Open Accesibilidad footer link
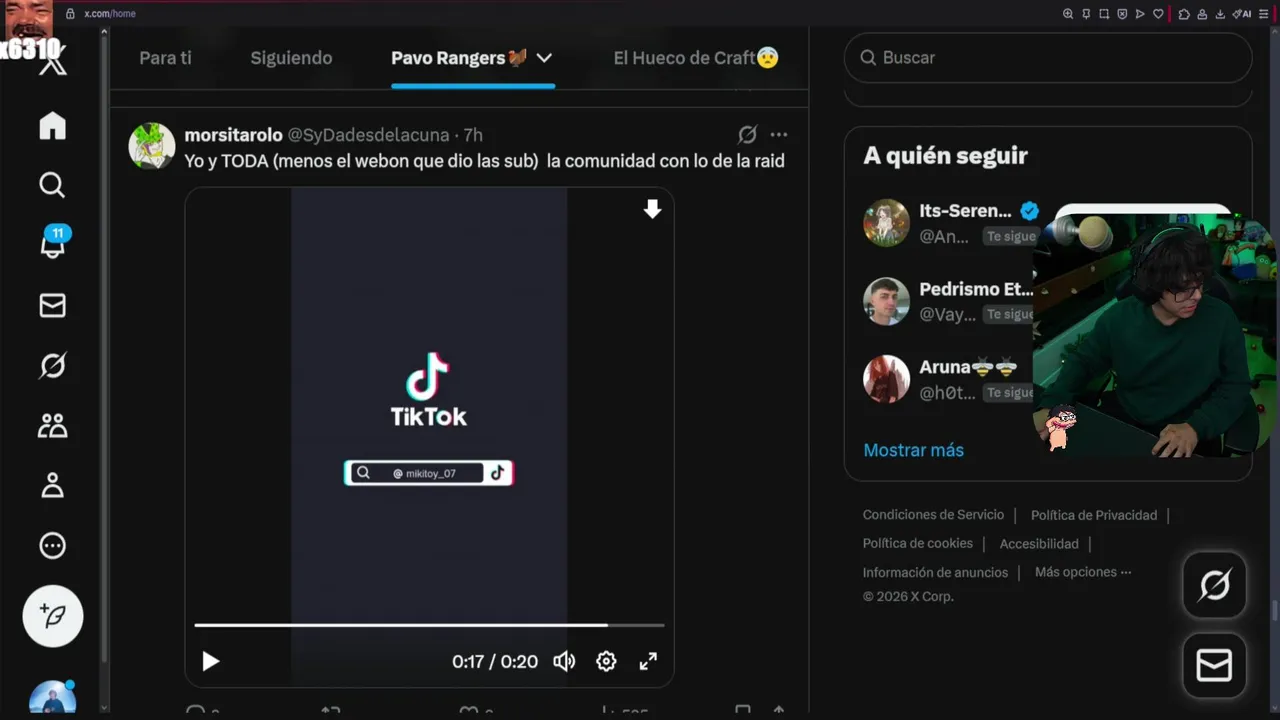Viewport: 1280px width, 720px height. pos(1039,543)
